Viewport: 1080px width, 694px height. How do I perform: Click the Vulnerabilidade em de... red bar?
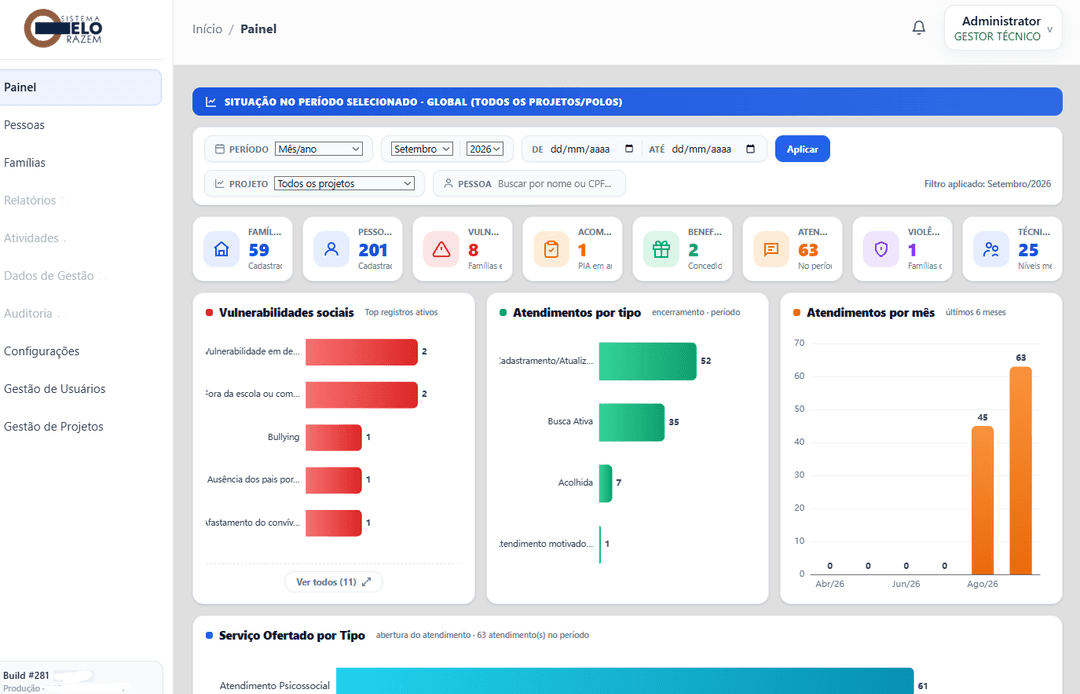[362, 352]
